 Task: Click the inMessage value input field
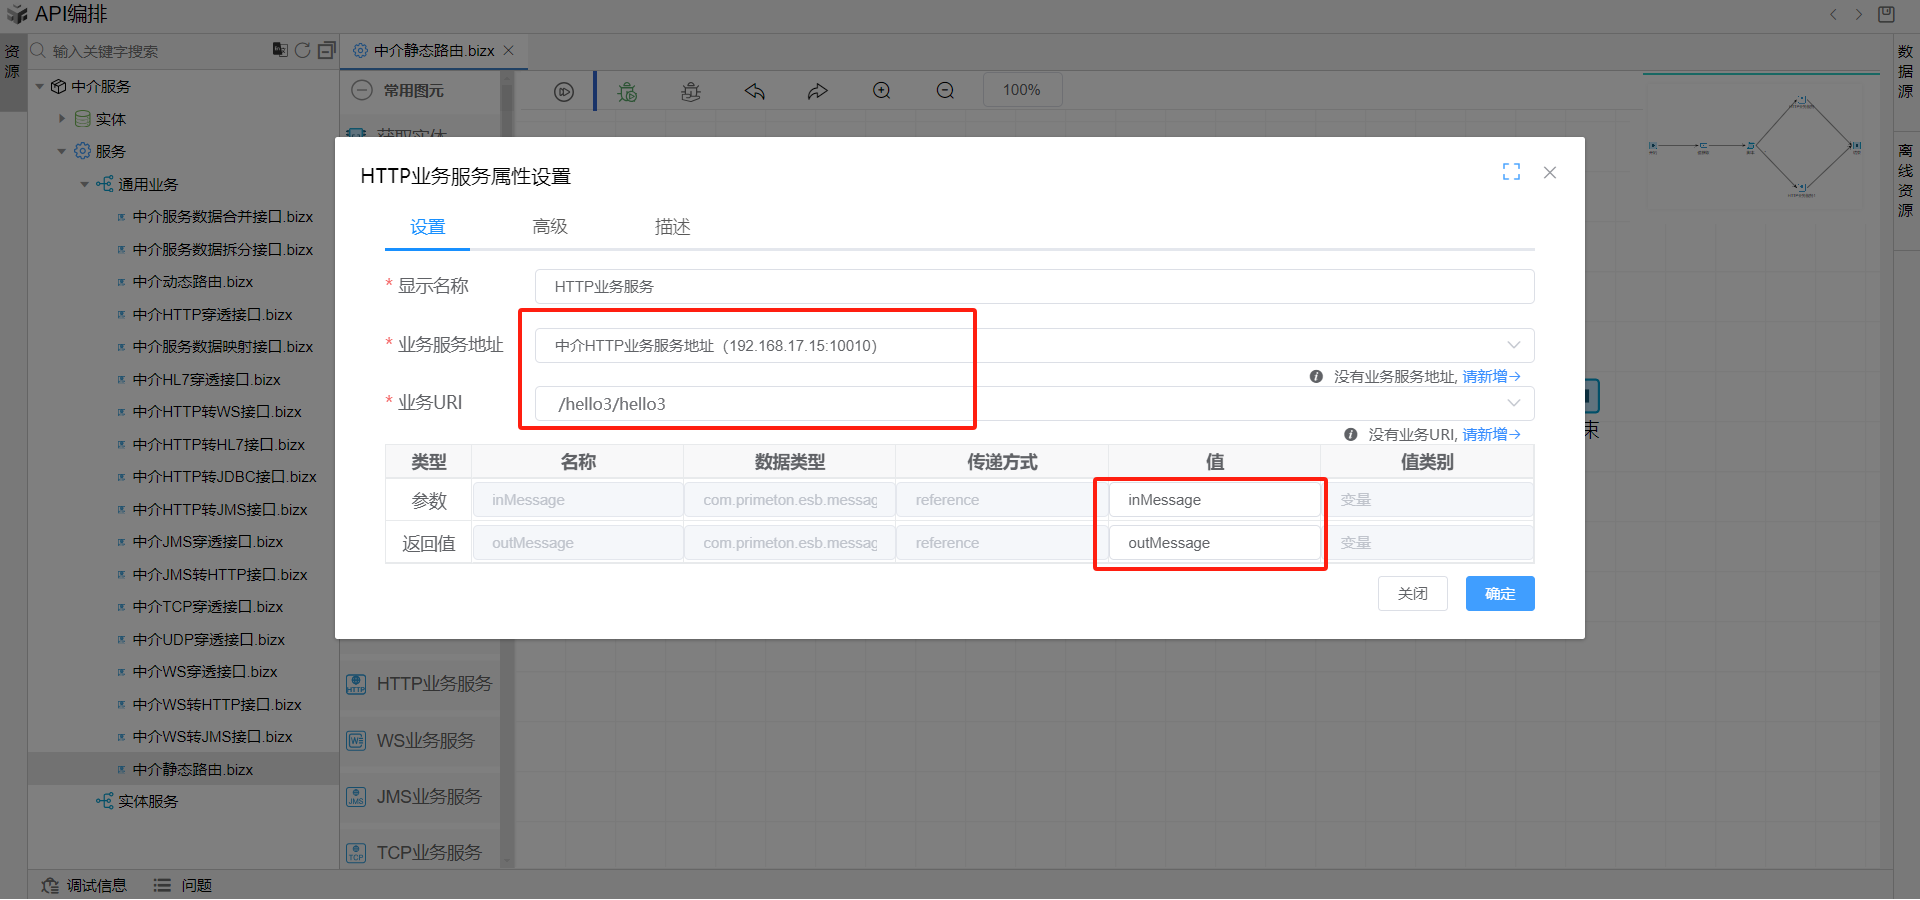coord(1213,500)
